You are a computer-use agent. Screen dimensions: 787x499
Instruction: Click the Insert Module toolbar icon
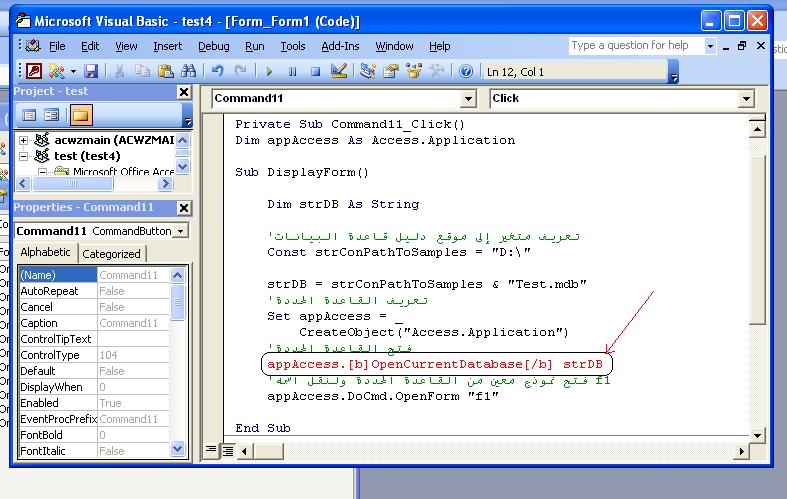[x=56, y=71]
